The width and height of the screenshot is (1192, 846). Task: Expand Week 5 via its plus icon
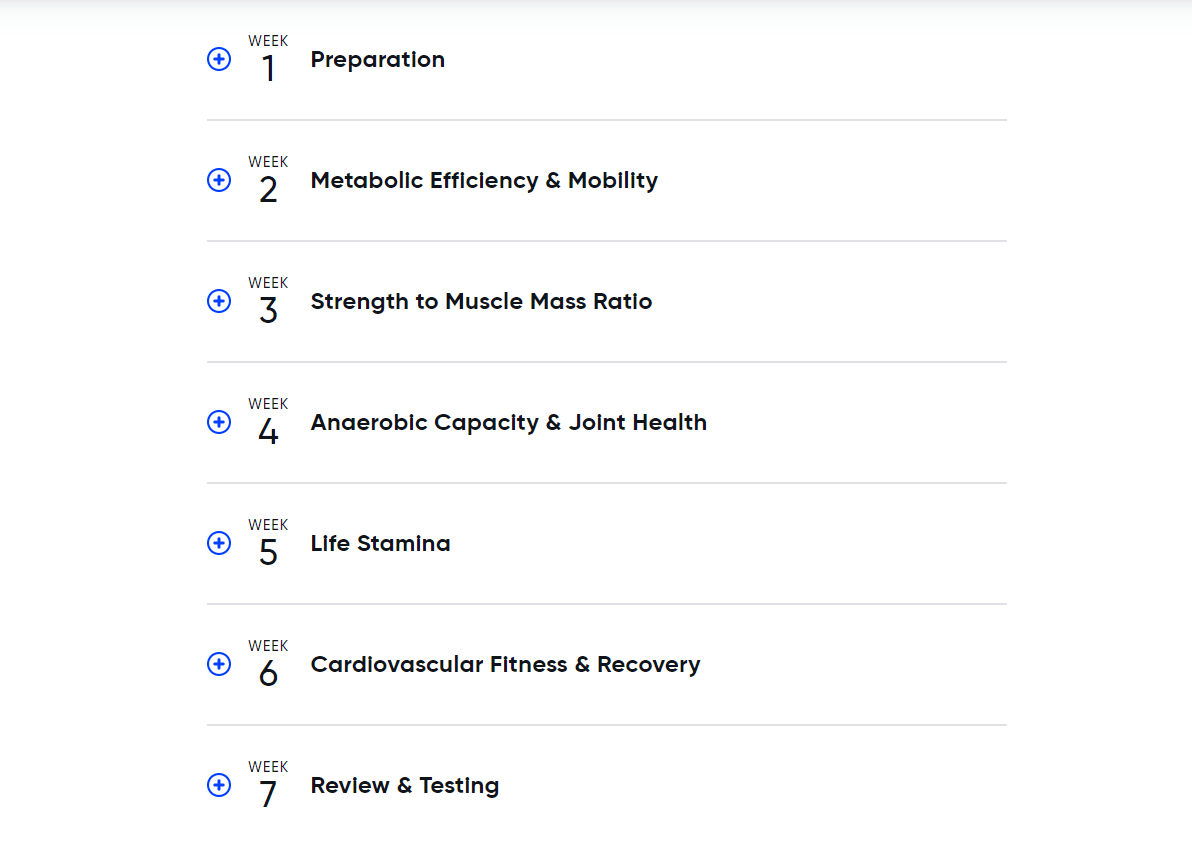click(x=219, y=543)
